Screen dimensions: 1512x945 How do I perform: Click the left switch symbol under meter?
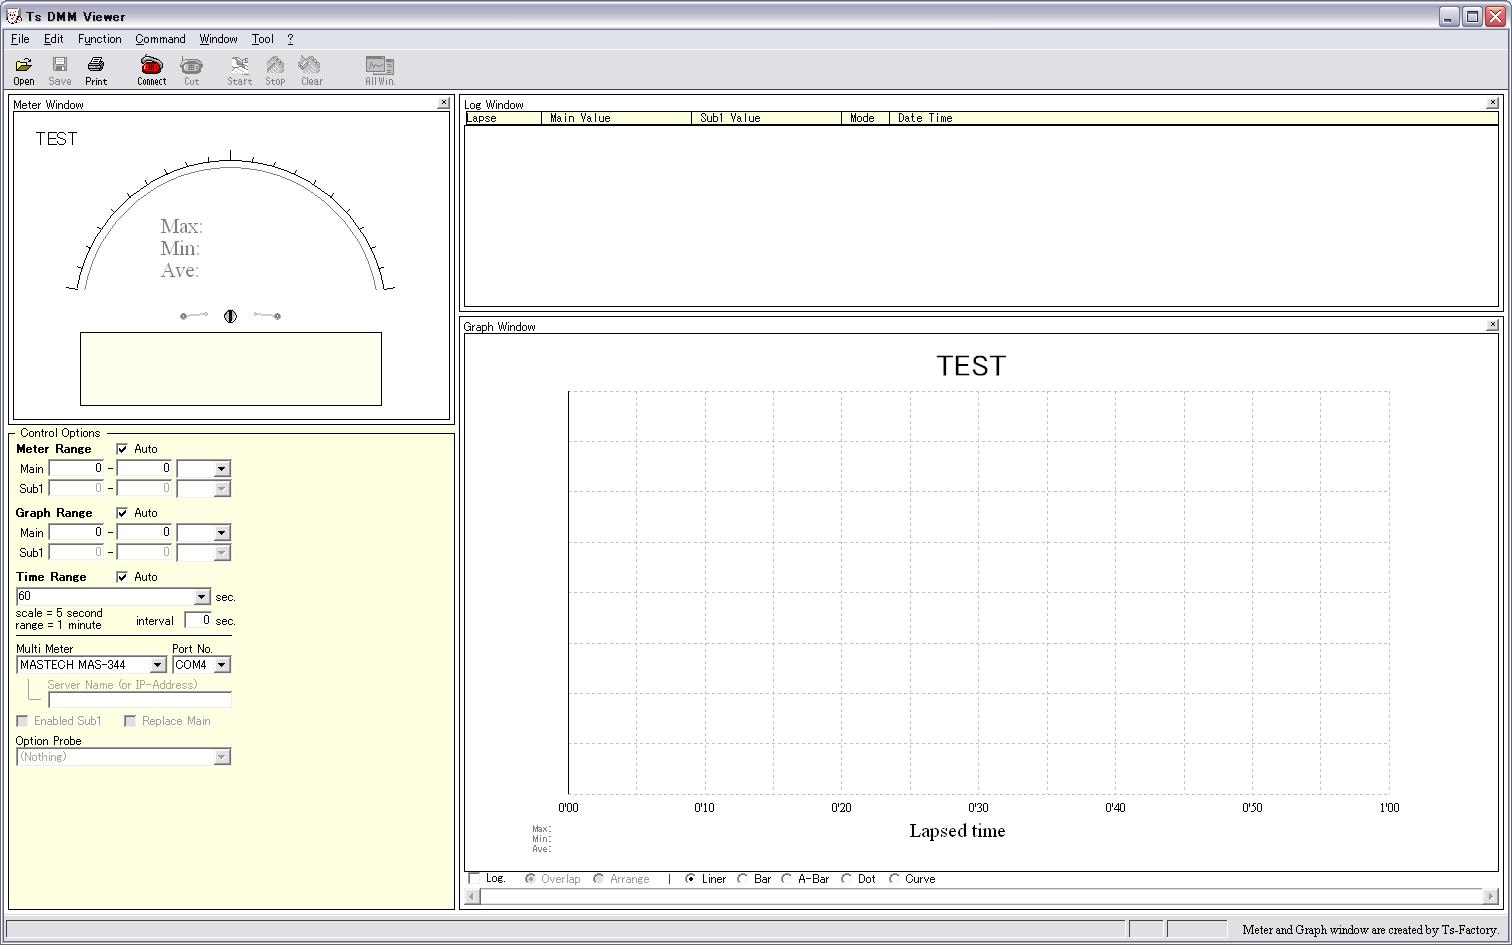click(194, 316)
